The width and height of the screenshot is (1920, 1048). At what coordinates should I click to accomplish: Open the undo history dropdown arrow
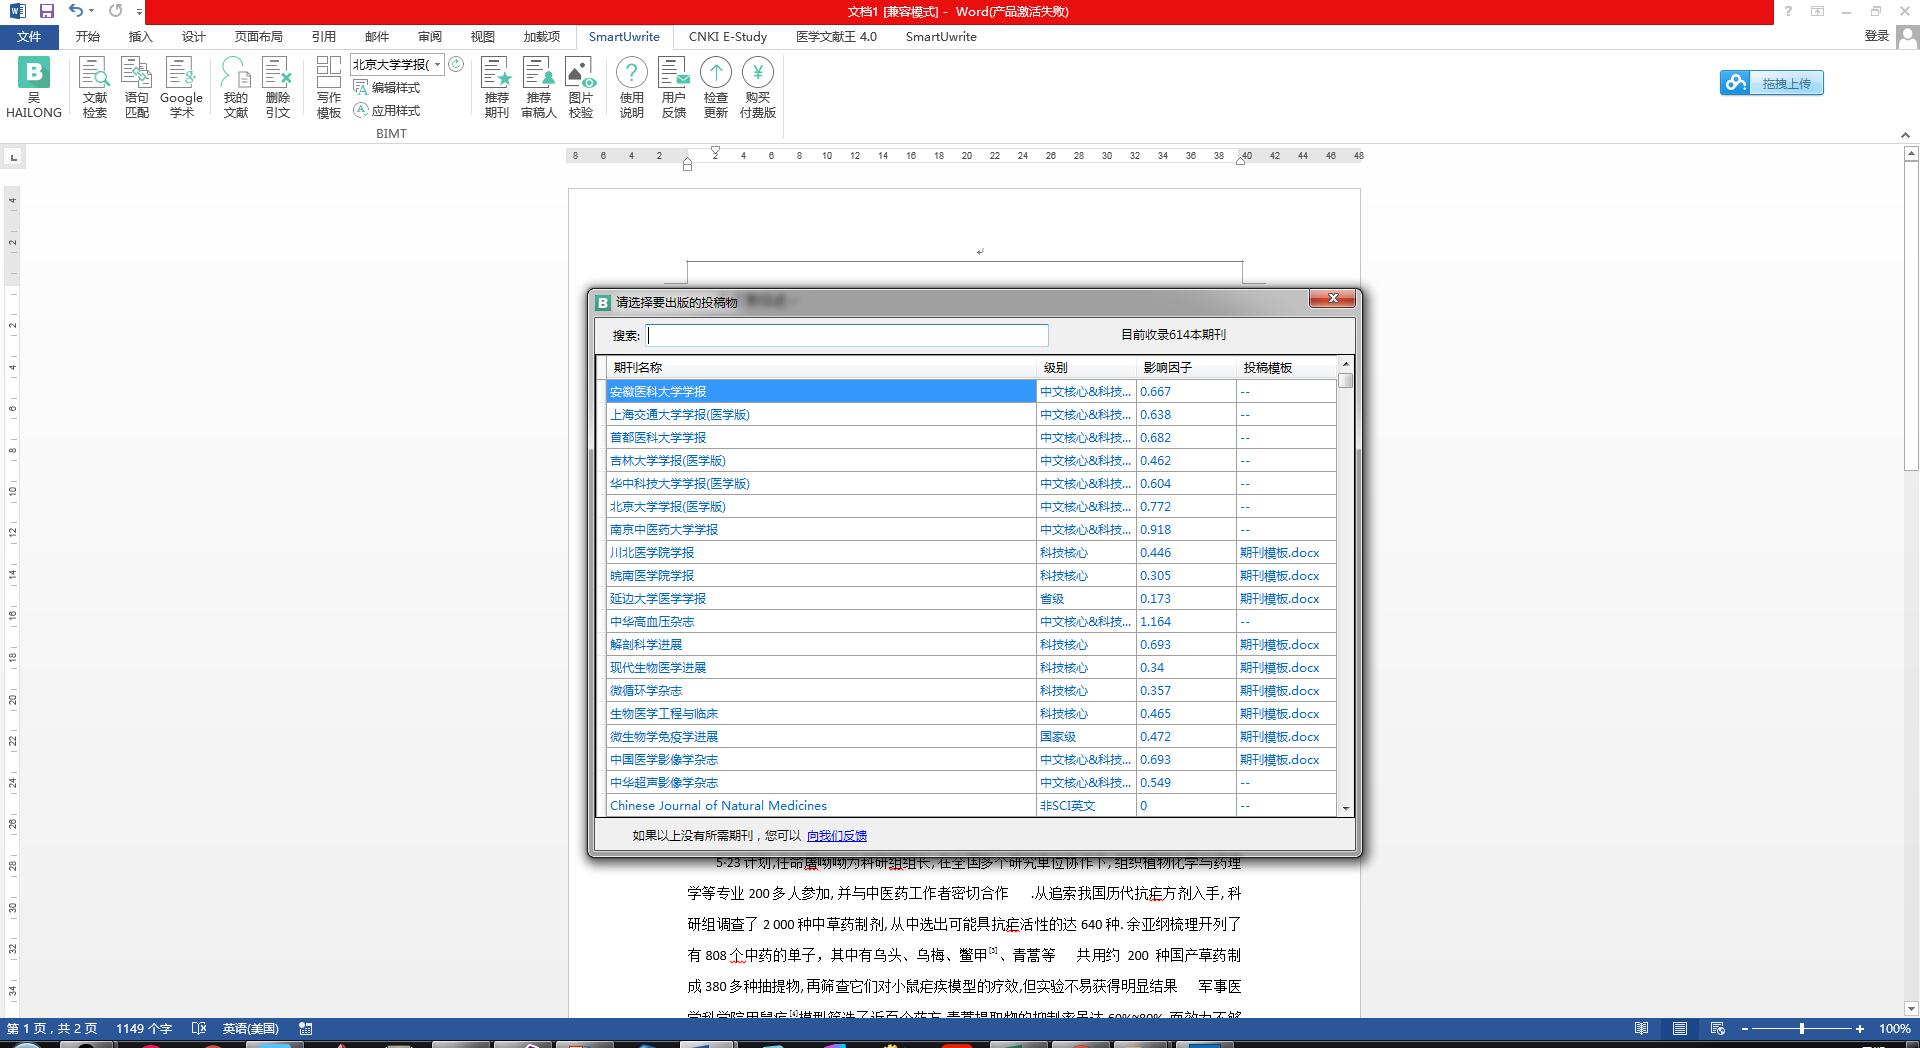91,11
